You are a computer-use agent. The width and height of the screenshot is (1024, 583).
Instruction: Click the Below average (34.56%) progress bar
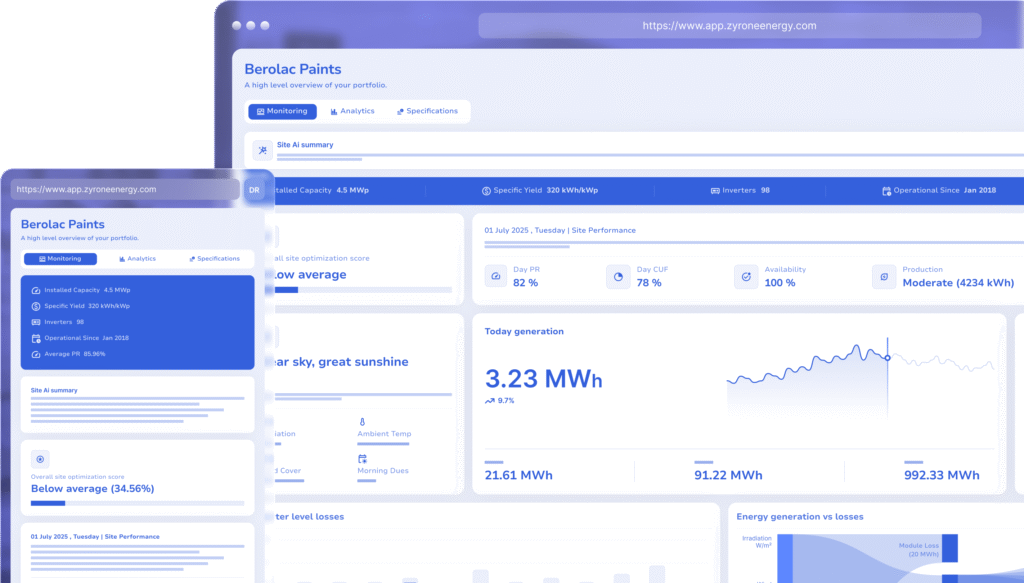tap(137, 503)
